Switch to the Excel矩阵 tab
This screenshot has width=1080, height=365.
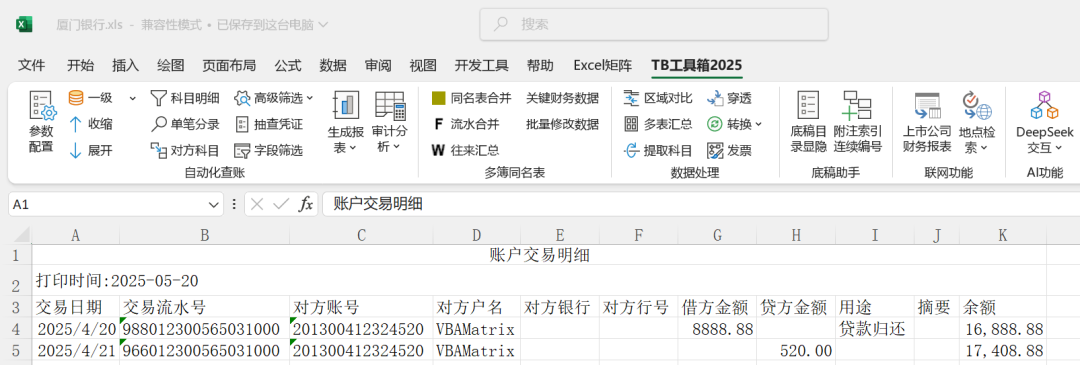point(603,66)
